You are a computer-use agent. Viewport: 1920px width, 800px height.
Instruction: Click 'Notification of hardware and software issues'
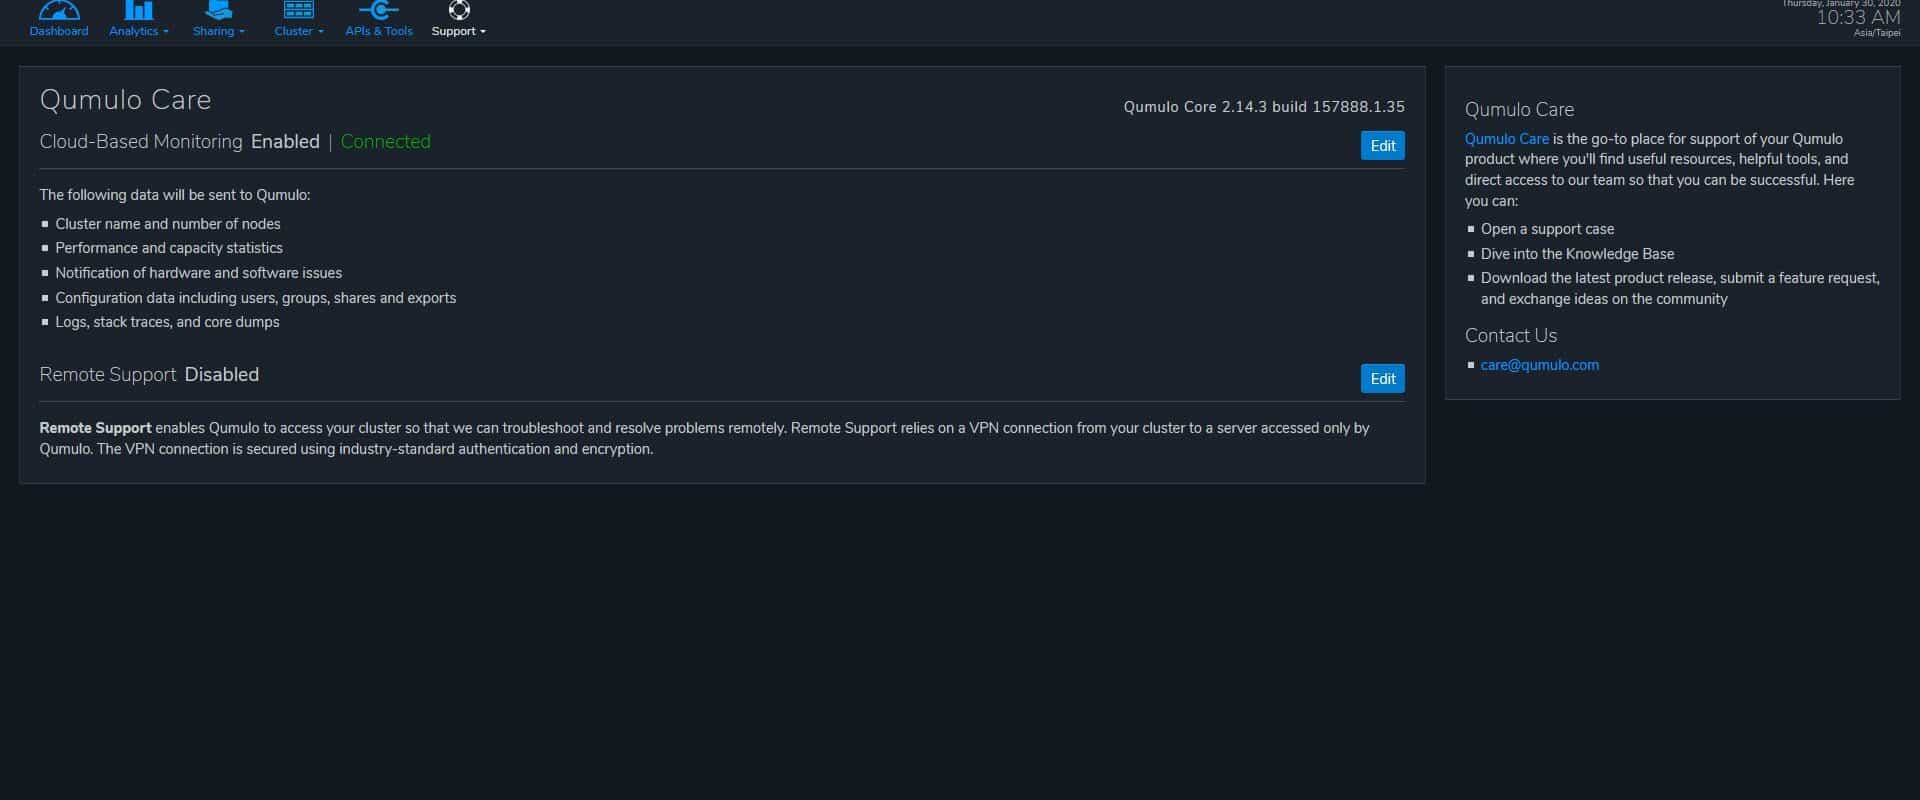(198, 273)
